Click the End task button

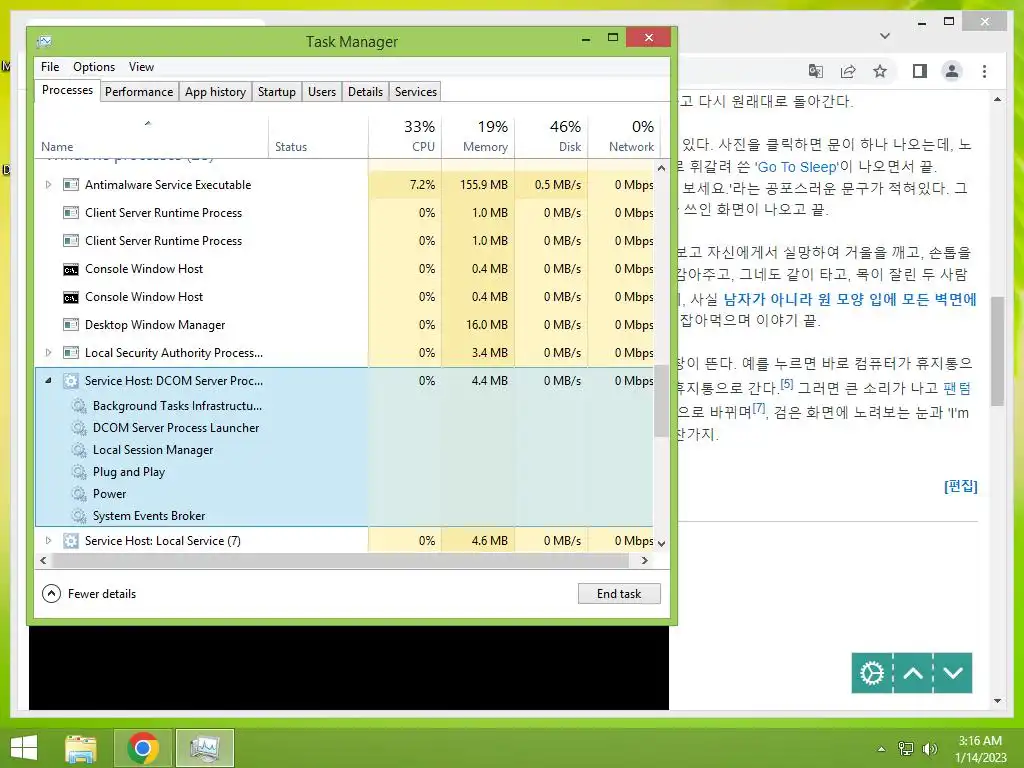(619, 594)
